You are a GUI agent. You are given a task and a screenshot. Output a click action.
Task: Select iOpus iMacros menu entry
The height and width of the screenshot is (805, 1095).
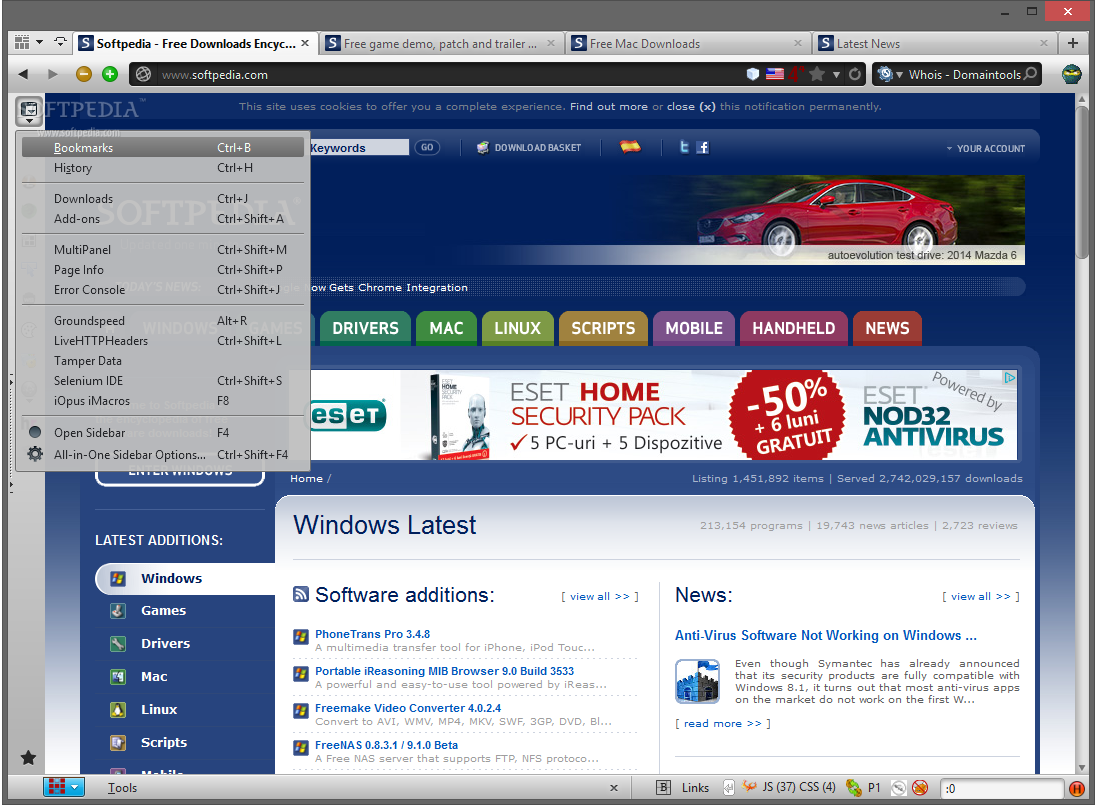[163, 401]
